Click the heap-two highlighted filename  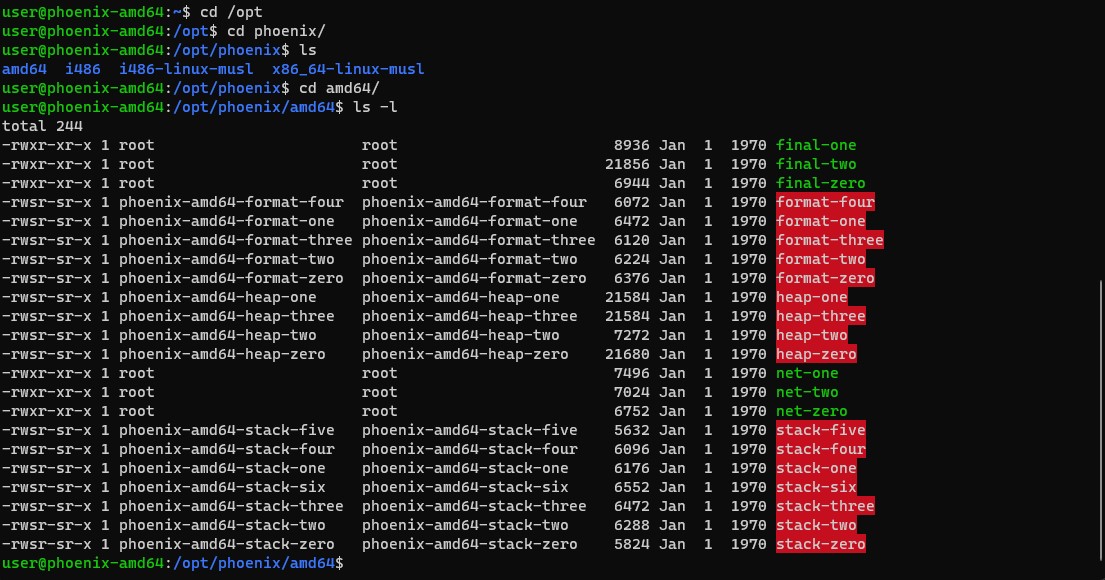811,335
